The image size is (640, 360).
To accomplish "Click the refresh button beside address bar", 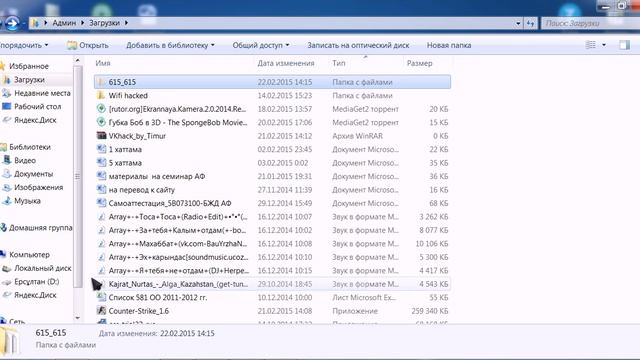I will [530, 23].
